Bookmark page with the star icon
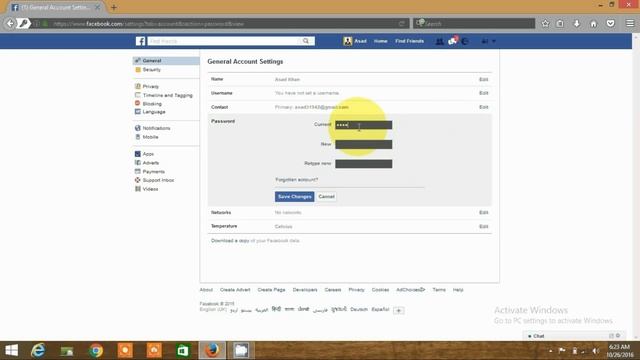The height and width of the screenshot is (360, 640). (x=545, y=24)
